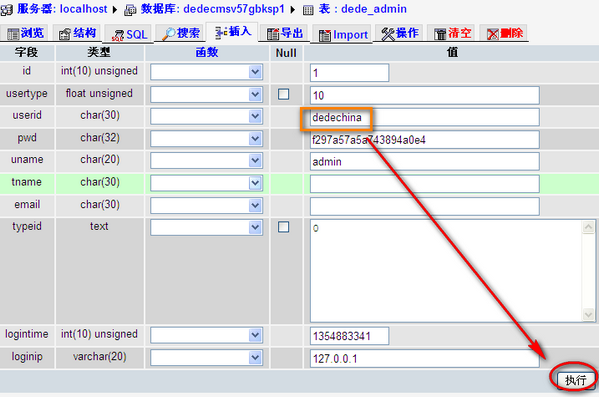Expand function dropdown for email row

point(255,206)
